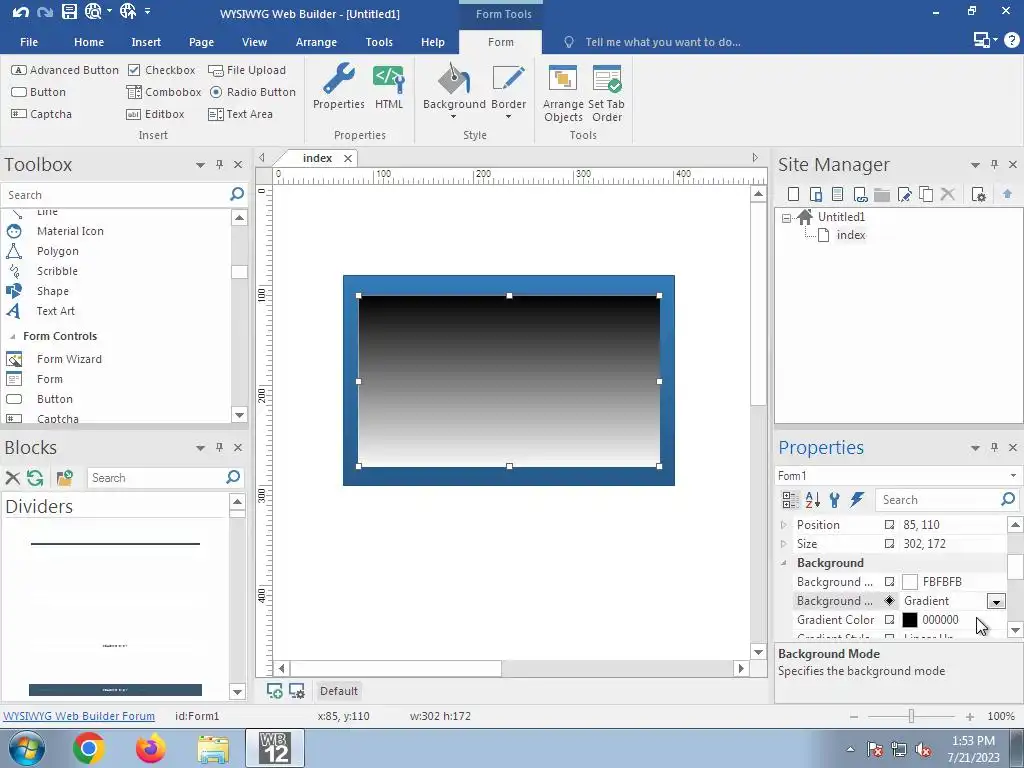The width and height of the screenshot is (1024, 768).
Task: Collapse the Form Controls group in Toolbox
Action: point(12,336)
